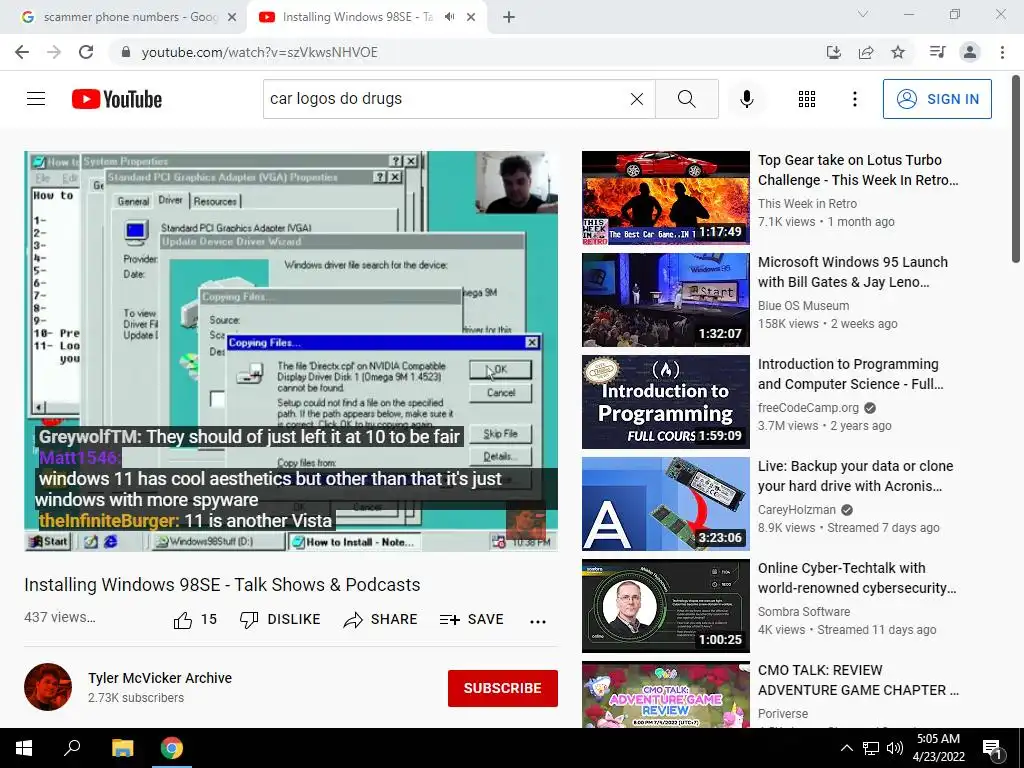SAVE the video to a playlist
1024x768 pixels.
click(x=471, y=620)
